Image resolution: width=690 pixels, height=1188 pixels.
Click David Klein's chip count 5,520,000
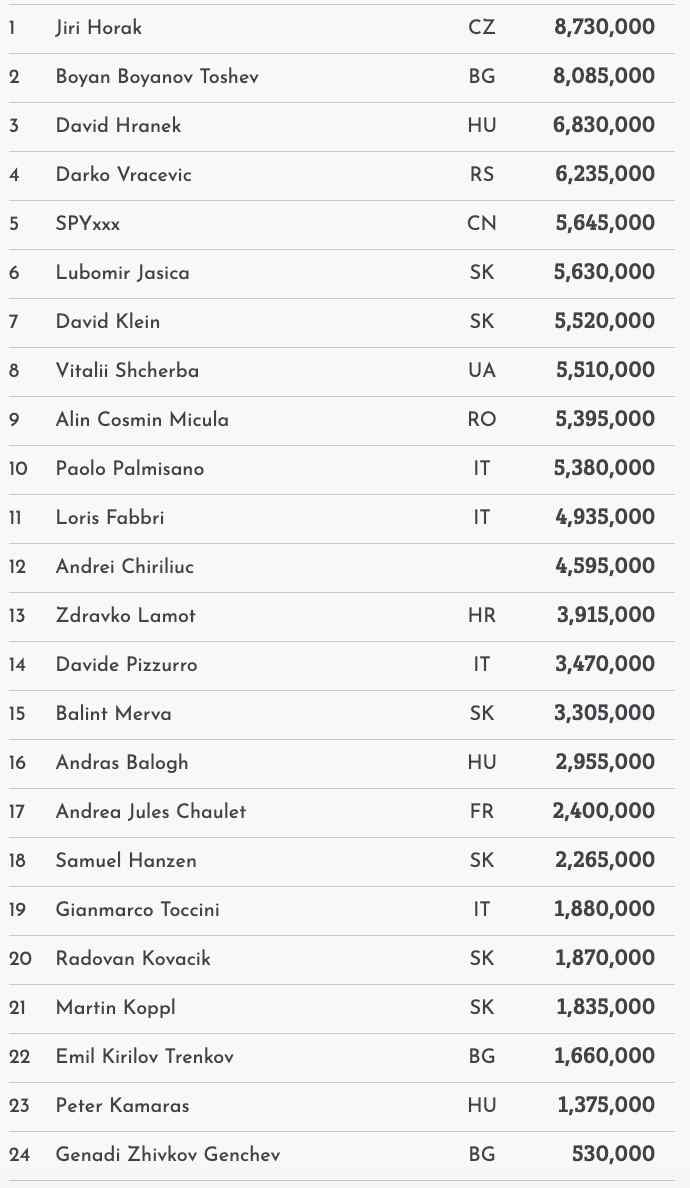[x=605, y=322]
